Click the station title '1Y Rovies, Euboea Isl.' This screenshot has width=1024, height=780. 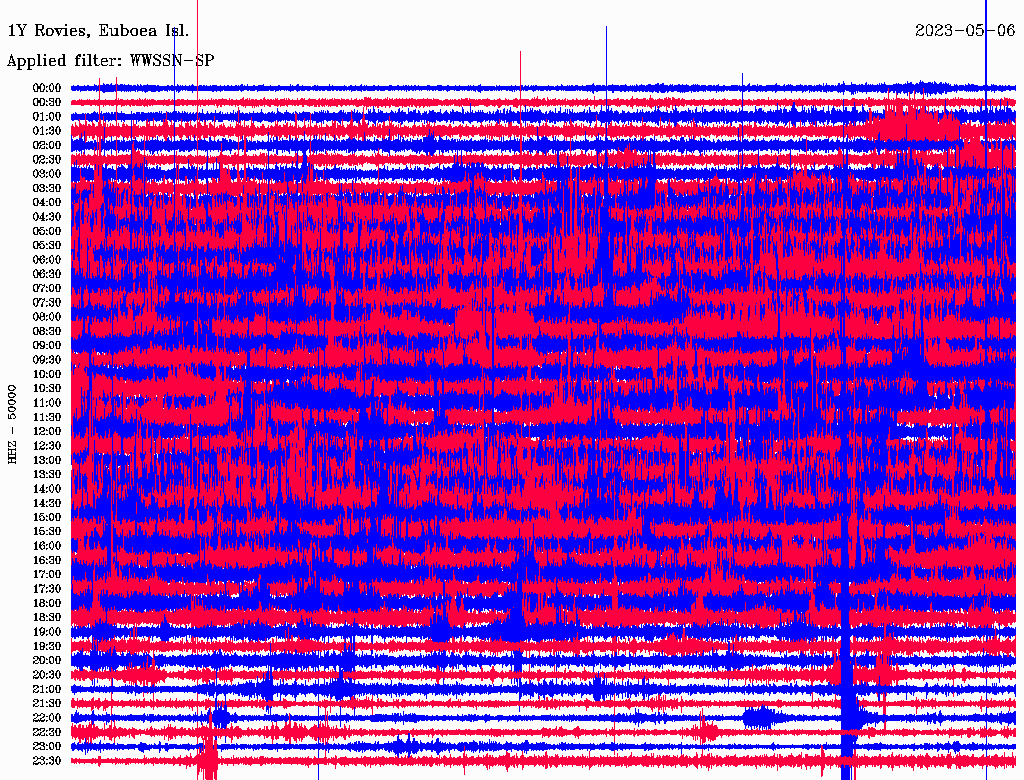(x=98, y=31)
